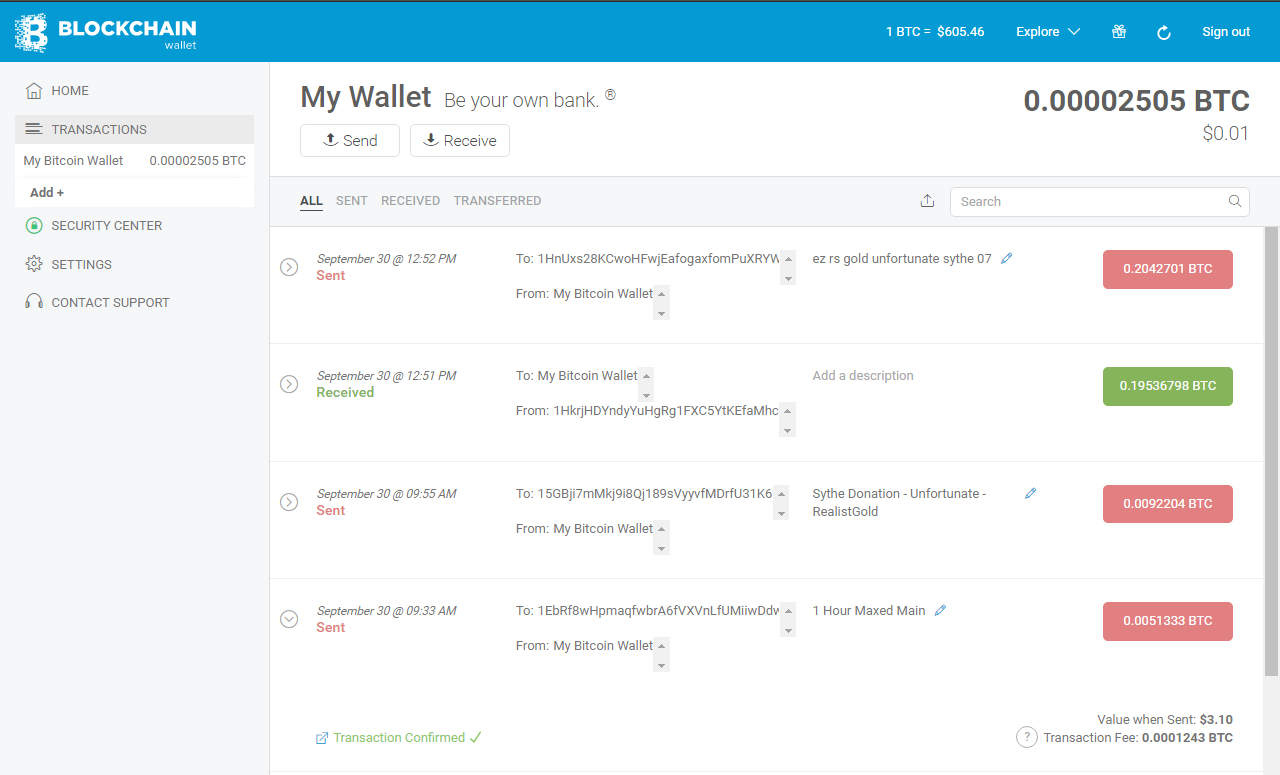
Task: Click 'Value when Sent: $3.10' text
Action: [x=1165, y=720]
